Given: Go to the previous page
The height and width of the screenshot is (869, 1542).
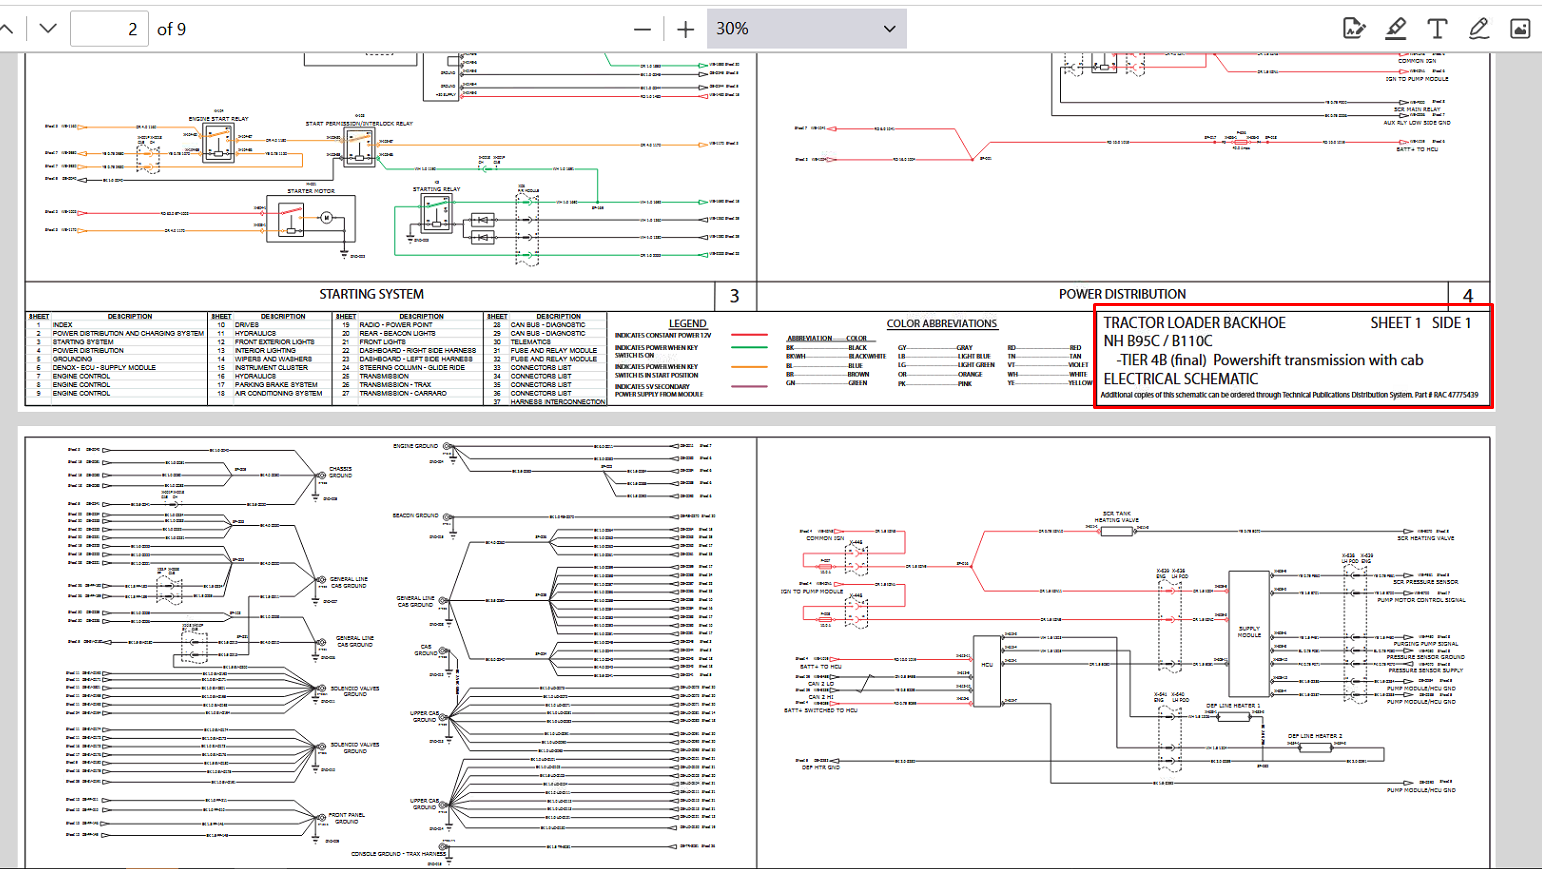Looking at the screenshot, I should (x=8, y=29).
